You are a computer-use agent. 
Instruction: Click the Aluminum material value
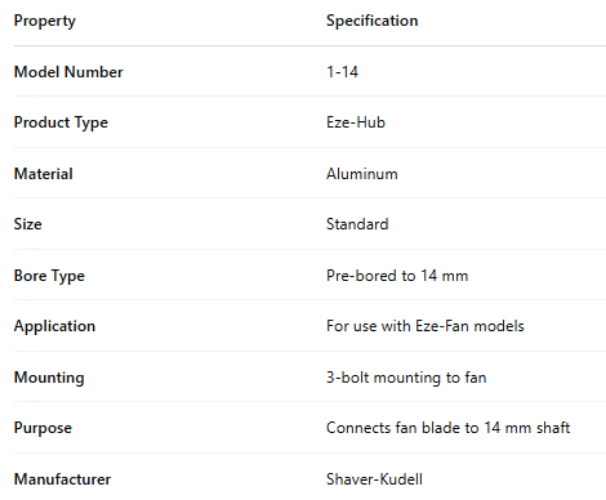(x=362, y=174)
